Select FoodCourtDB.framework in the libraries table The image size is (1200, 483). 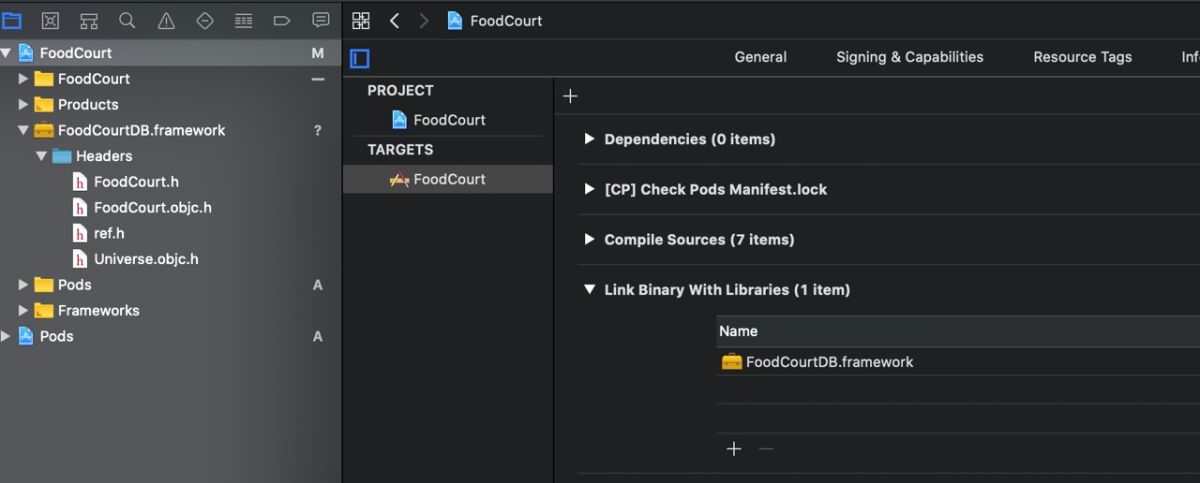(829, 362)
